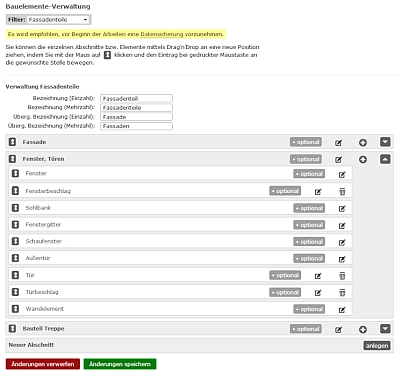Open the Datensicherung link
The height and width of the screenshot is (373, 400).
[x=162, y=34]
